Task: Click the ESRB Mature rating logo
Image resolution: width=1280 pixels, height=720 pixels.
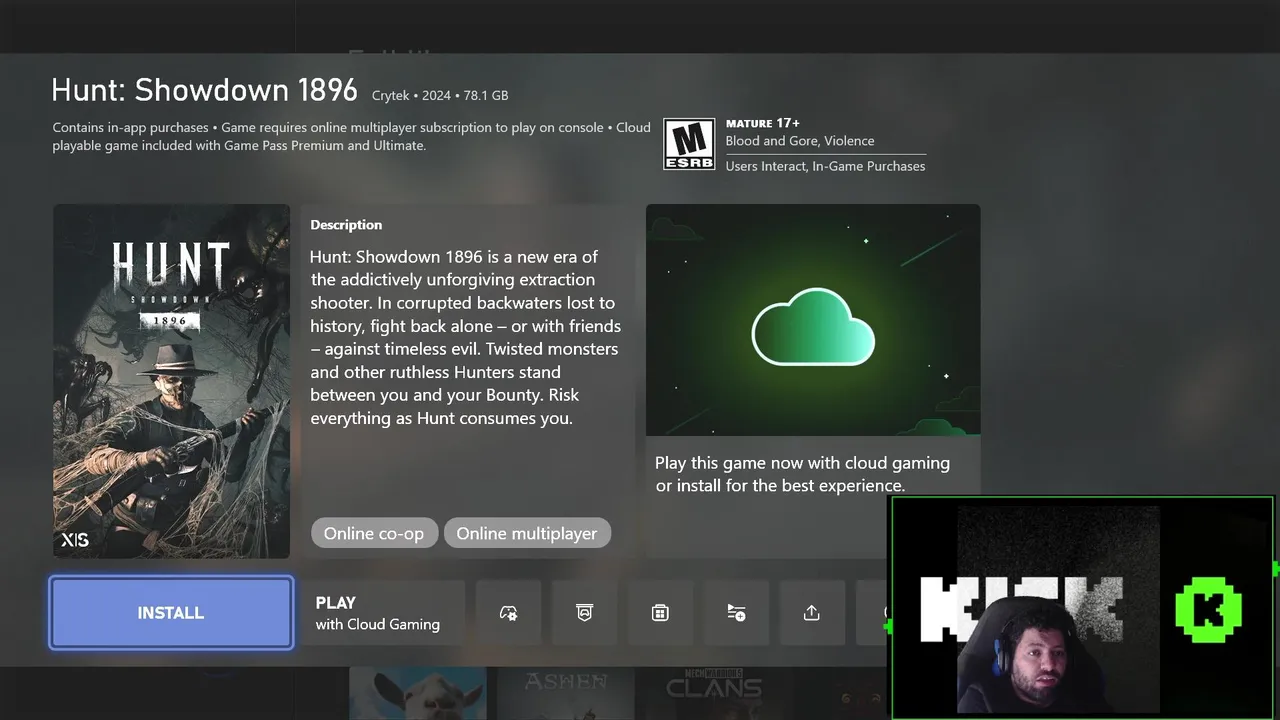Action: [x=689, y=145]
